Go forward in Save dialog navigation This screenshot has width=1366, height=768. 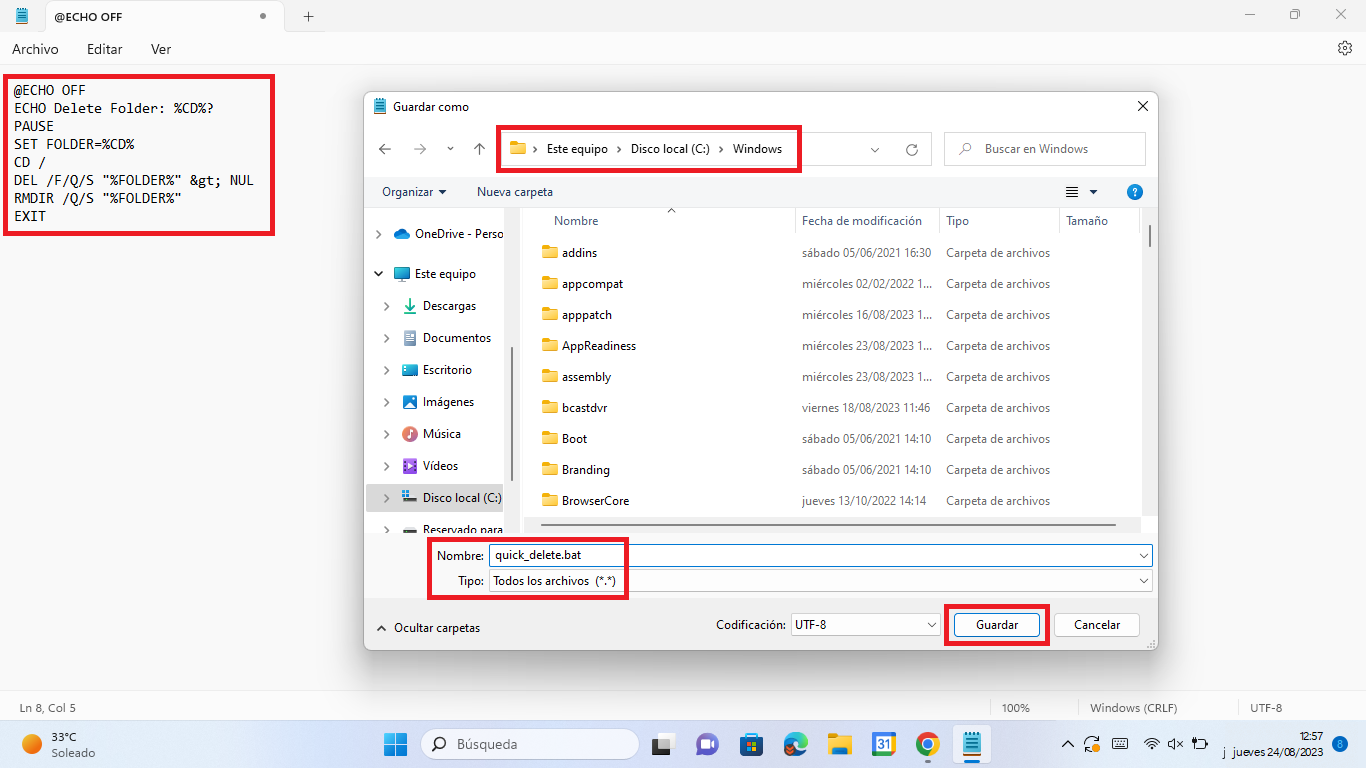click(x=420, y=149)
